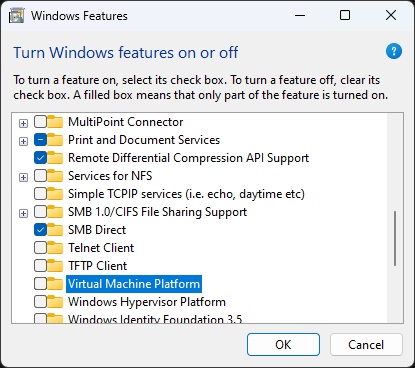The image size is (415, 368).
Task: Toggle the Print and Document Services checkbox
Action: (x=40, y=140)
